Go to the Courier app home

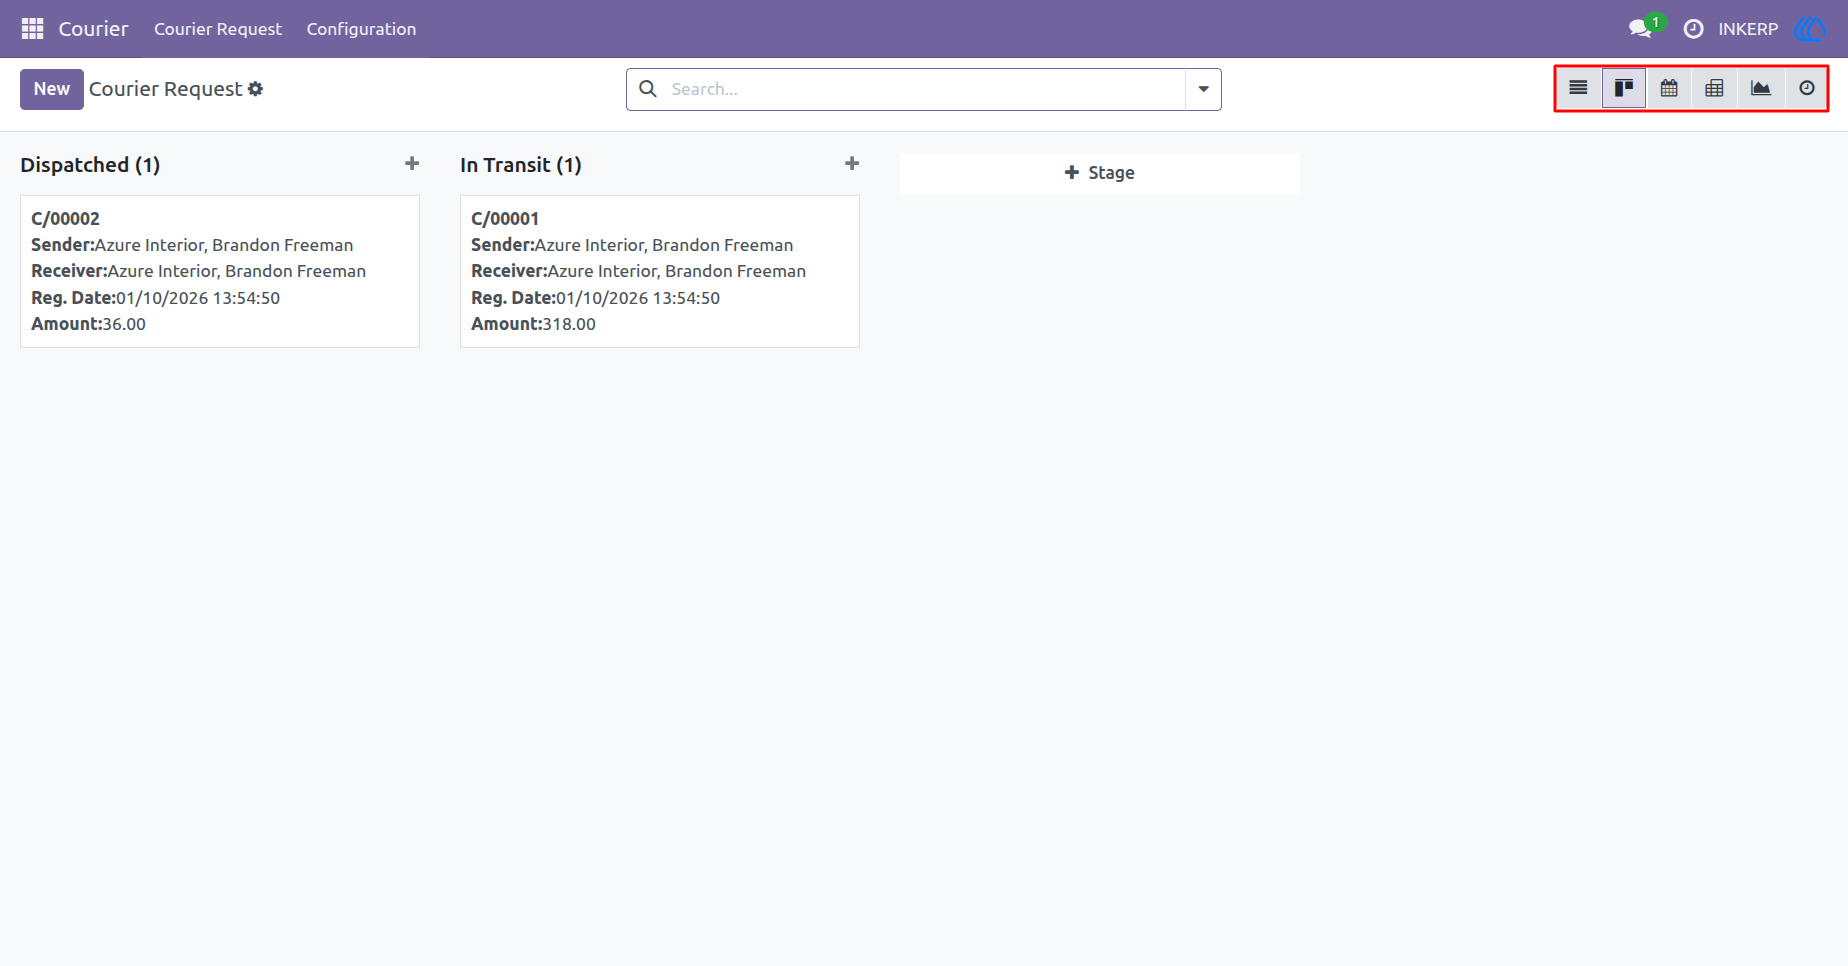tap(93, 29)
